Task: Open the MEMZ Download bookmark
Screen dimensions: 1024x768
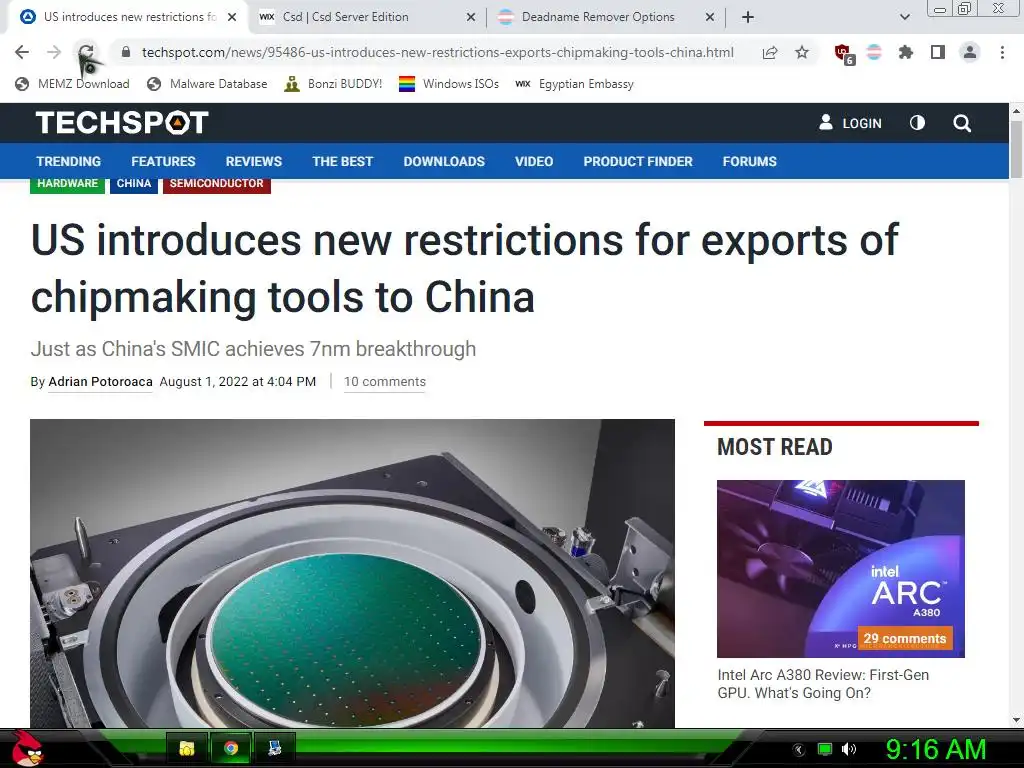Action: 72,84
